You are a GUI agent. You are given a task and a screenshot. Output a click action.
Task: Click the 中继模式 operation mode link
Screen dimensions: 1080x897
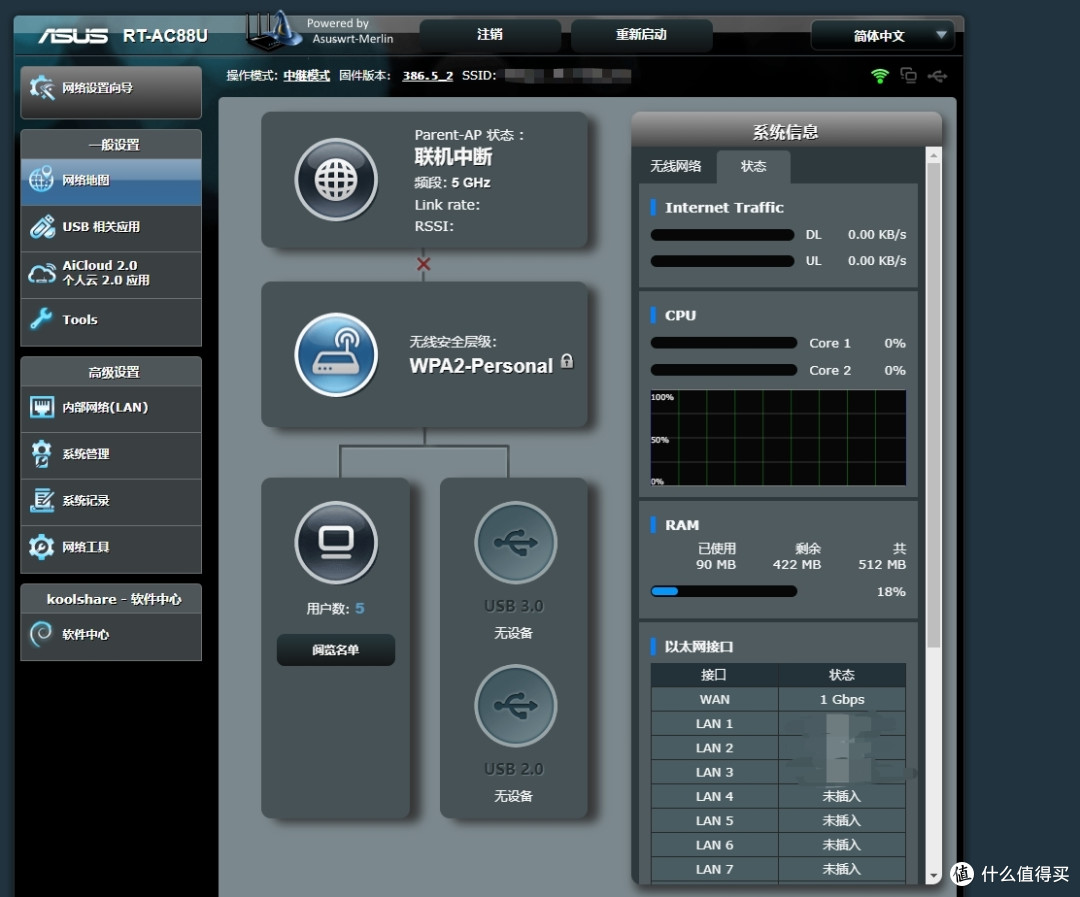tap(306, 76)
